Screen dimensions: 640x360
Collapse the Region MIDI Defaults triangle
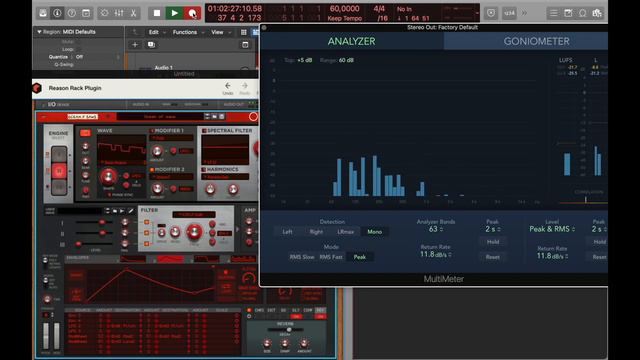[39, 32]
